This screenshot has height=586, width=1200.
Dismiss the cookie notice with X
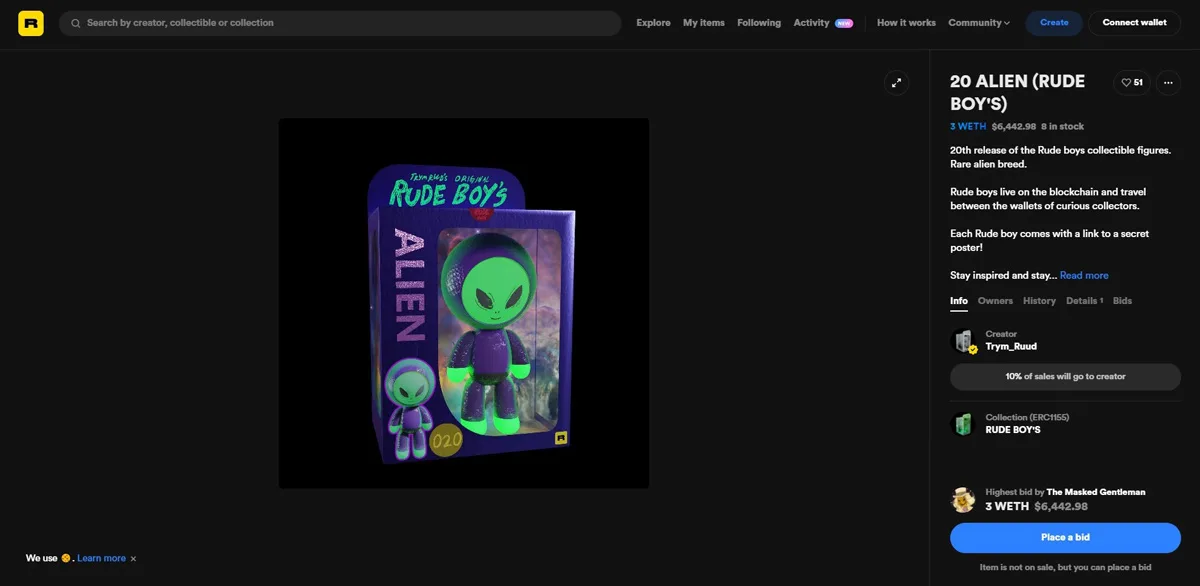[x=133, y=559]
